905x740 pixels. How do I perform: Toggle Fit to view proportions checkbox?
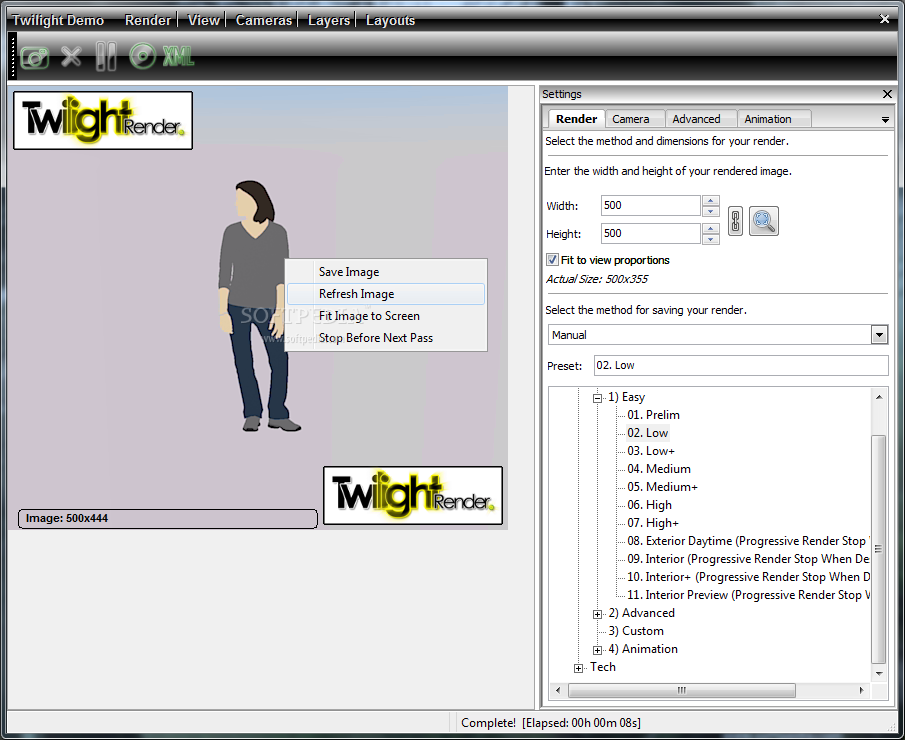(x=552, y=260)
